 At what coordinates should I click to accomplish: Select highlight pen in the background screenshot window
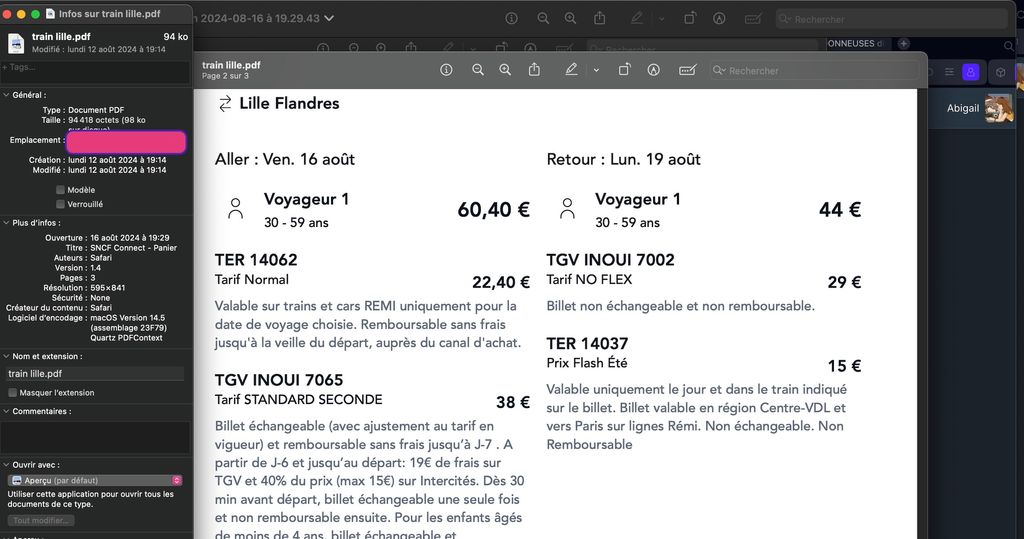coord(637,18)
